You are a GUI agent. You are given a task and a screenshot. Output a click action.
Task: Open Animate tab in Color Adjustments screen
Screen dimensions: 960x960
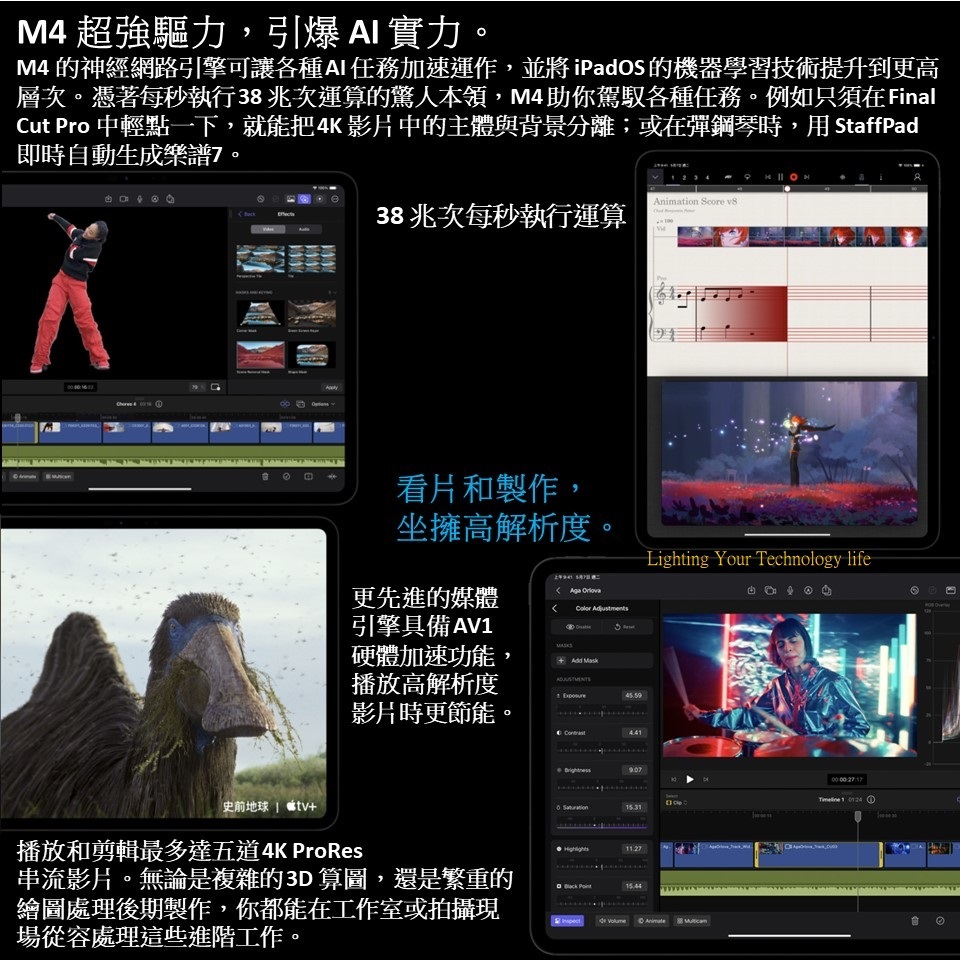(x=652, y=921)
